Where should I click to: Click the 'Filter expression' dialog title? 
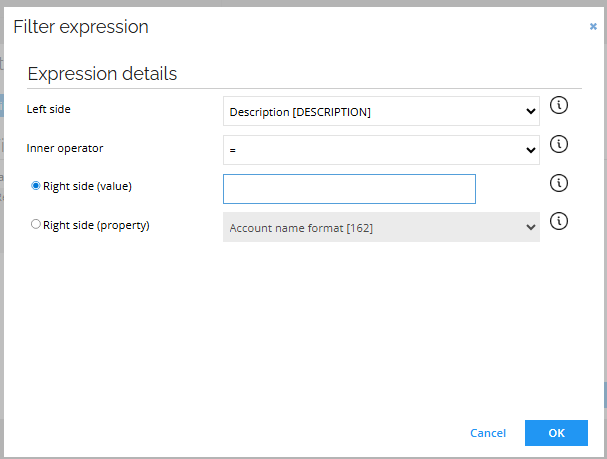point(81,27)
